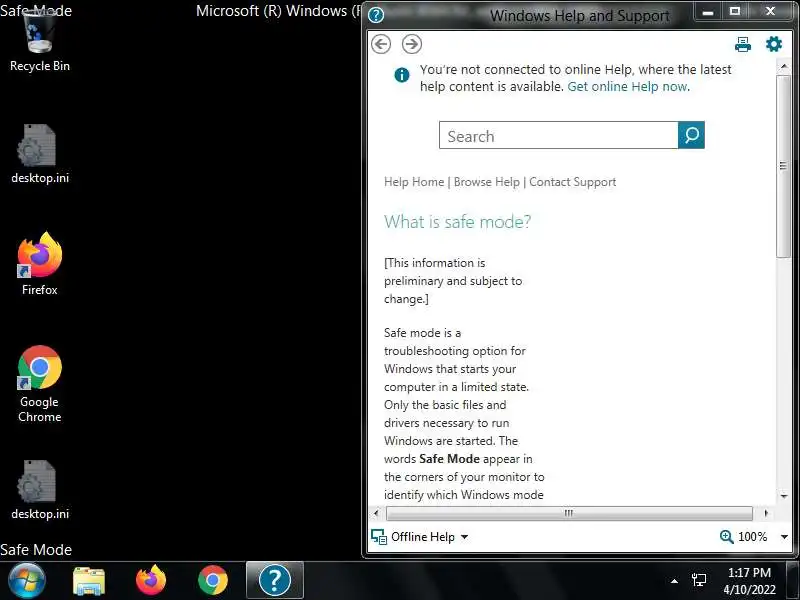
Task: Click the 100% zoom magnifier icon
Action: 727,537
